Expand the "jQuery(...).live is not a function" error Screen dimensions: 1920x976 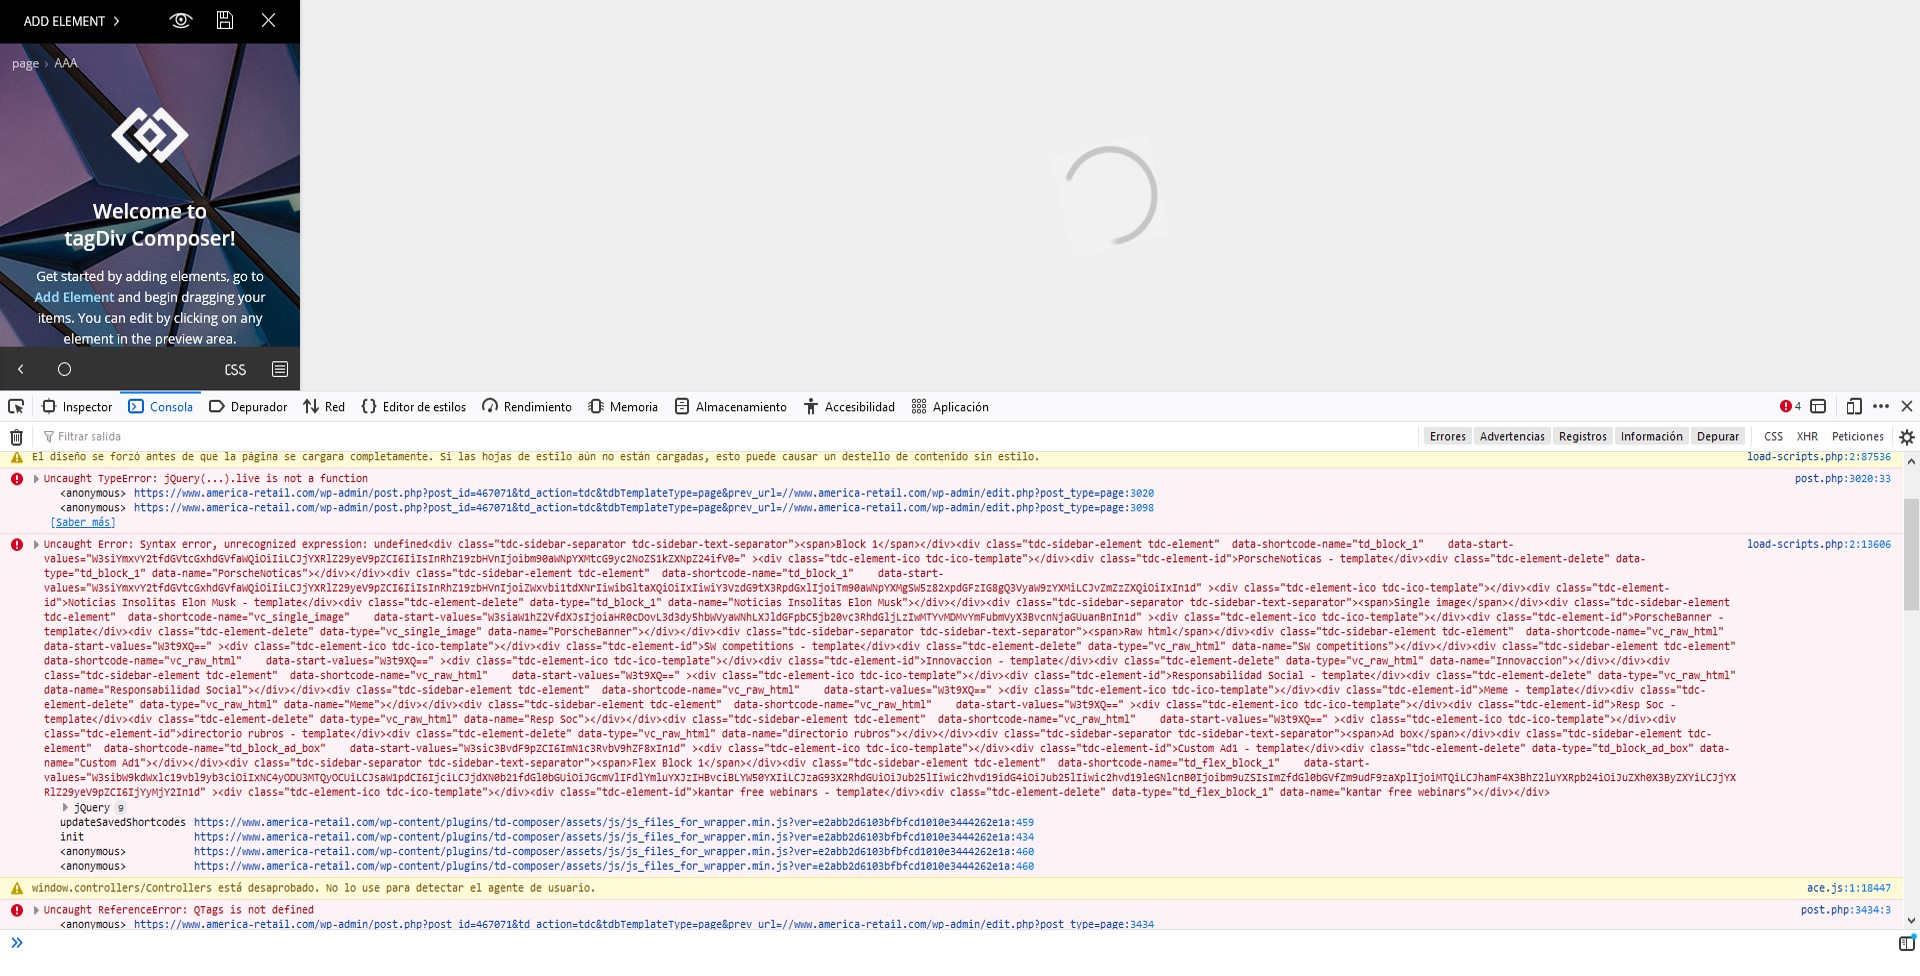tap(37, 479)
